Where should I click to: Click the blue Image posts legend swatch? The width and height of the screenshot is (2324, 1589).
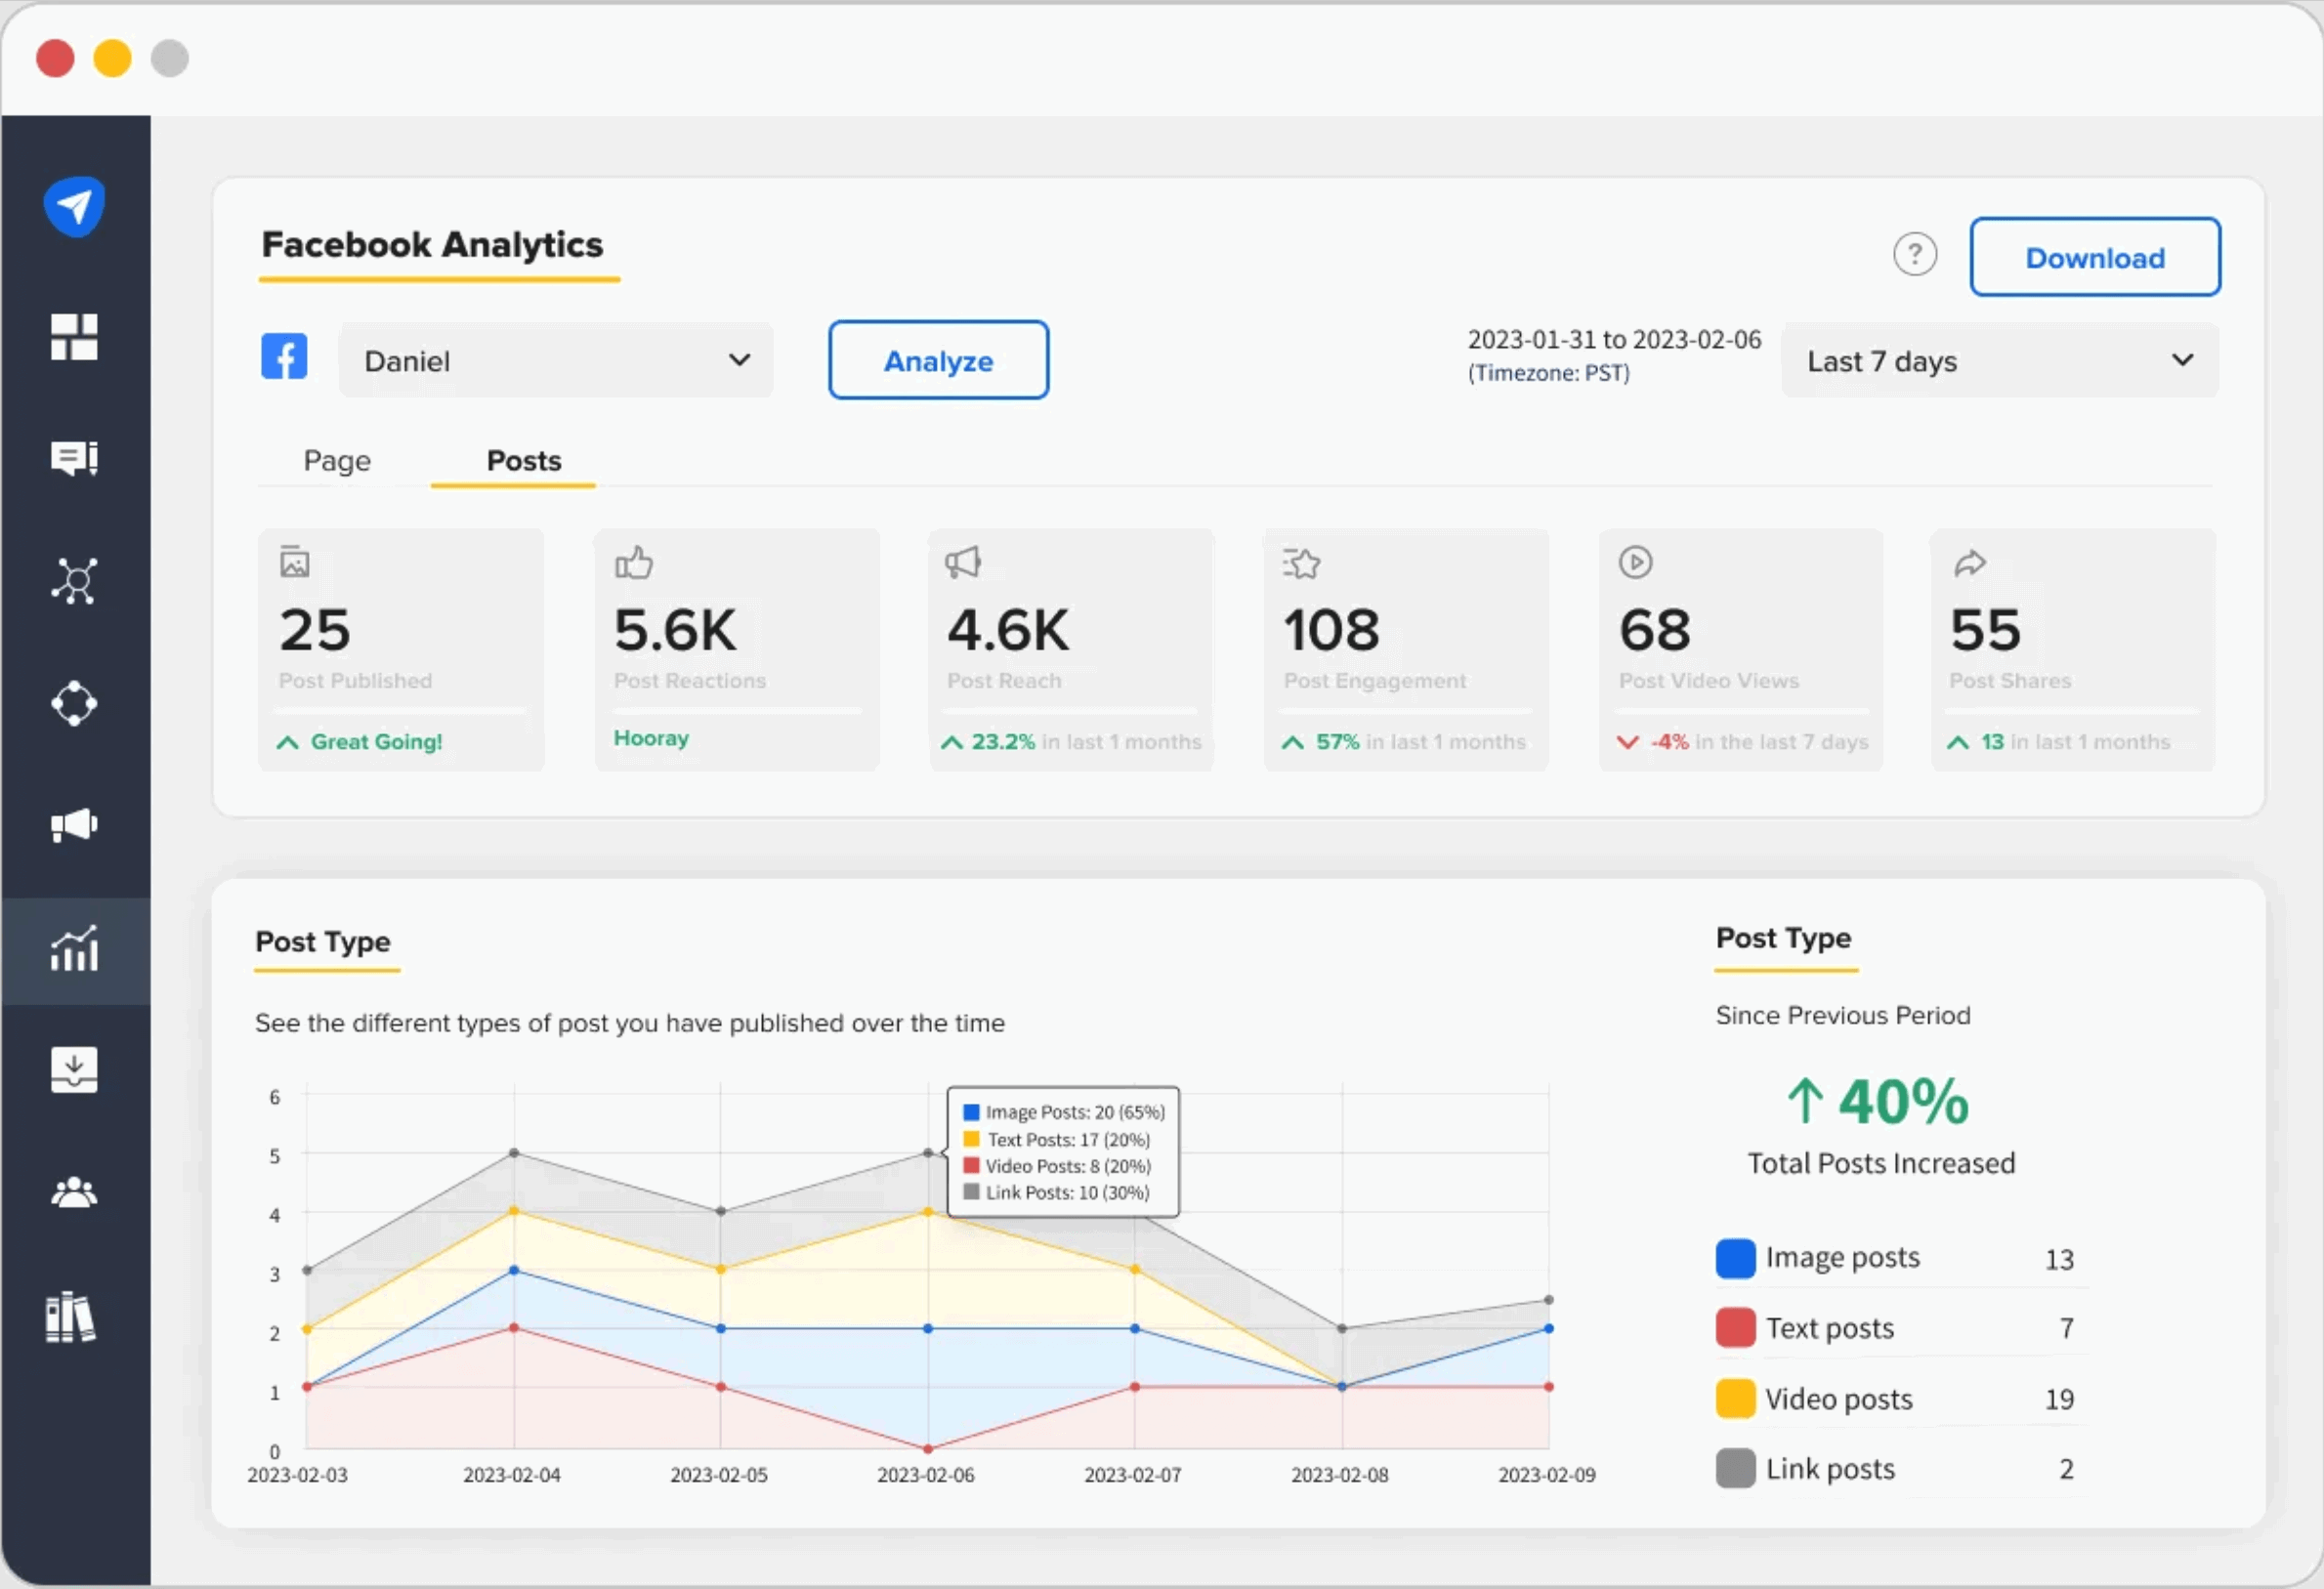click(x=1735, y=1258)
